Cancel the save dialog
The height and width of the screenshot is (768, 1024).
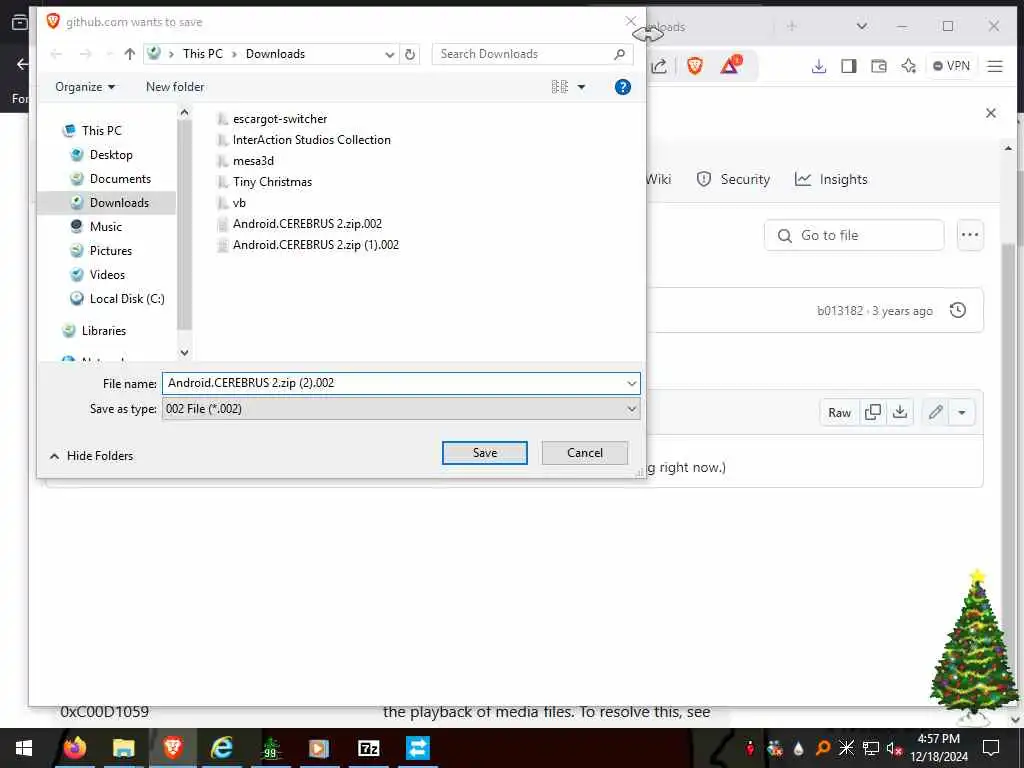pos(584,453)
